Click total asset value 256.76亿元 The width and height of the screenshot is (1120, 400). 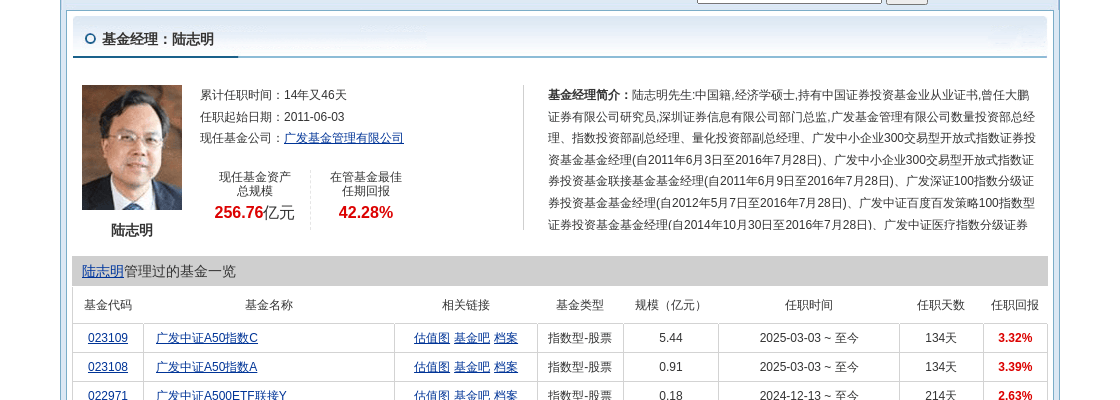point(254,212)
